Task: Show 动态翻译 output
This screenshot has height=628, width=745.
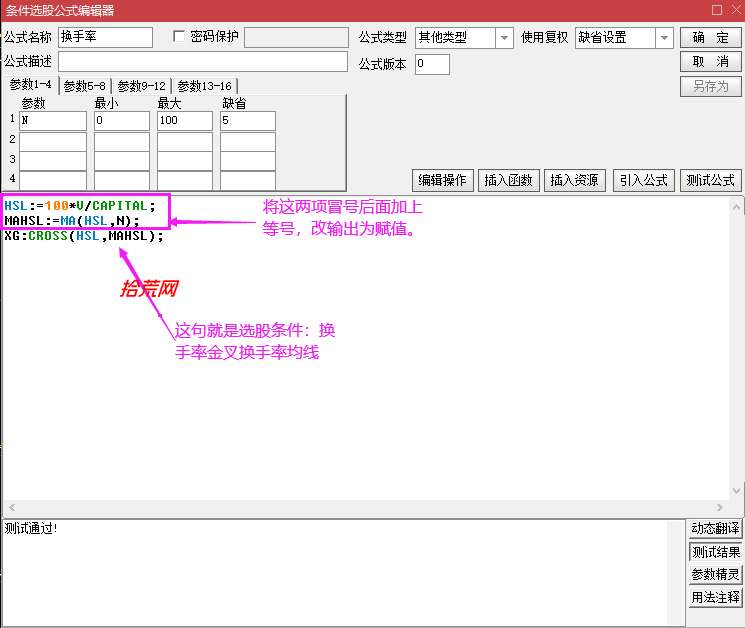Action: pos(715,529)
